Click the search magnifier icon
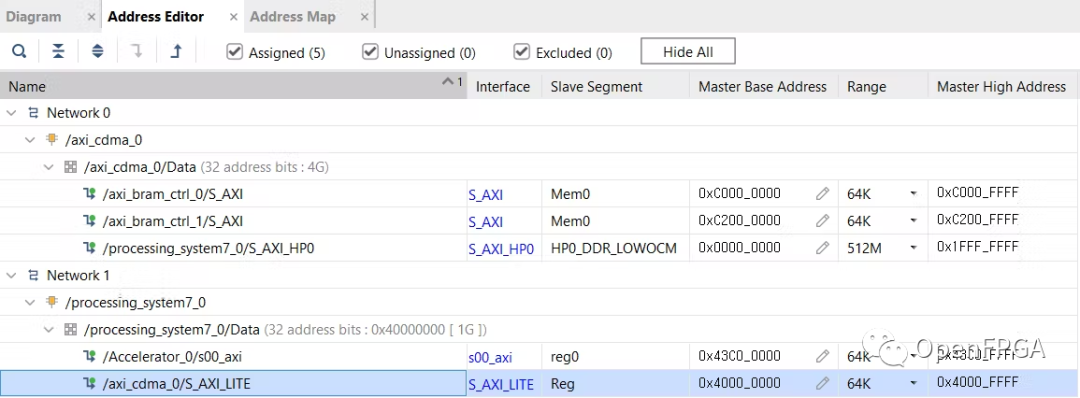Viewport: 1080px width, 398px height. click(19, 52)
